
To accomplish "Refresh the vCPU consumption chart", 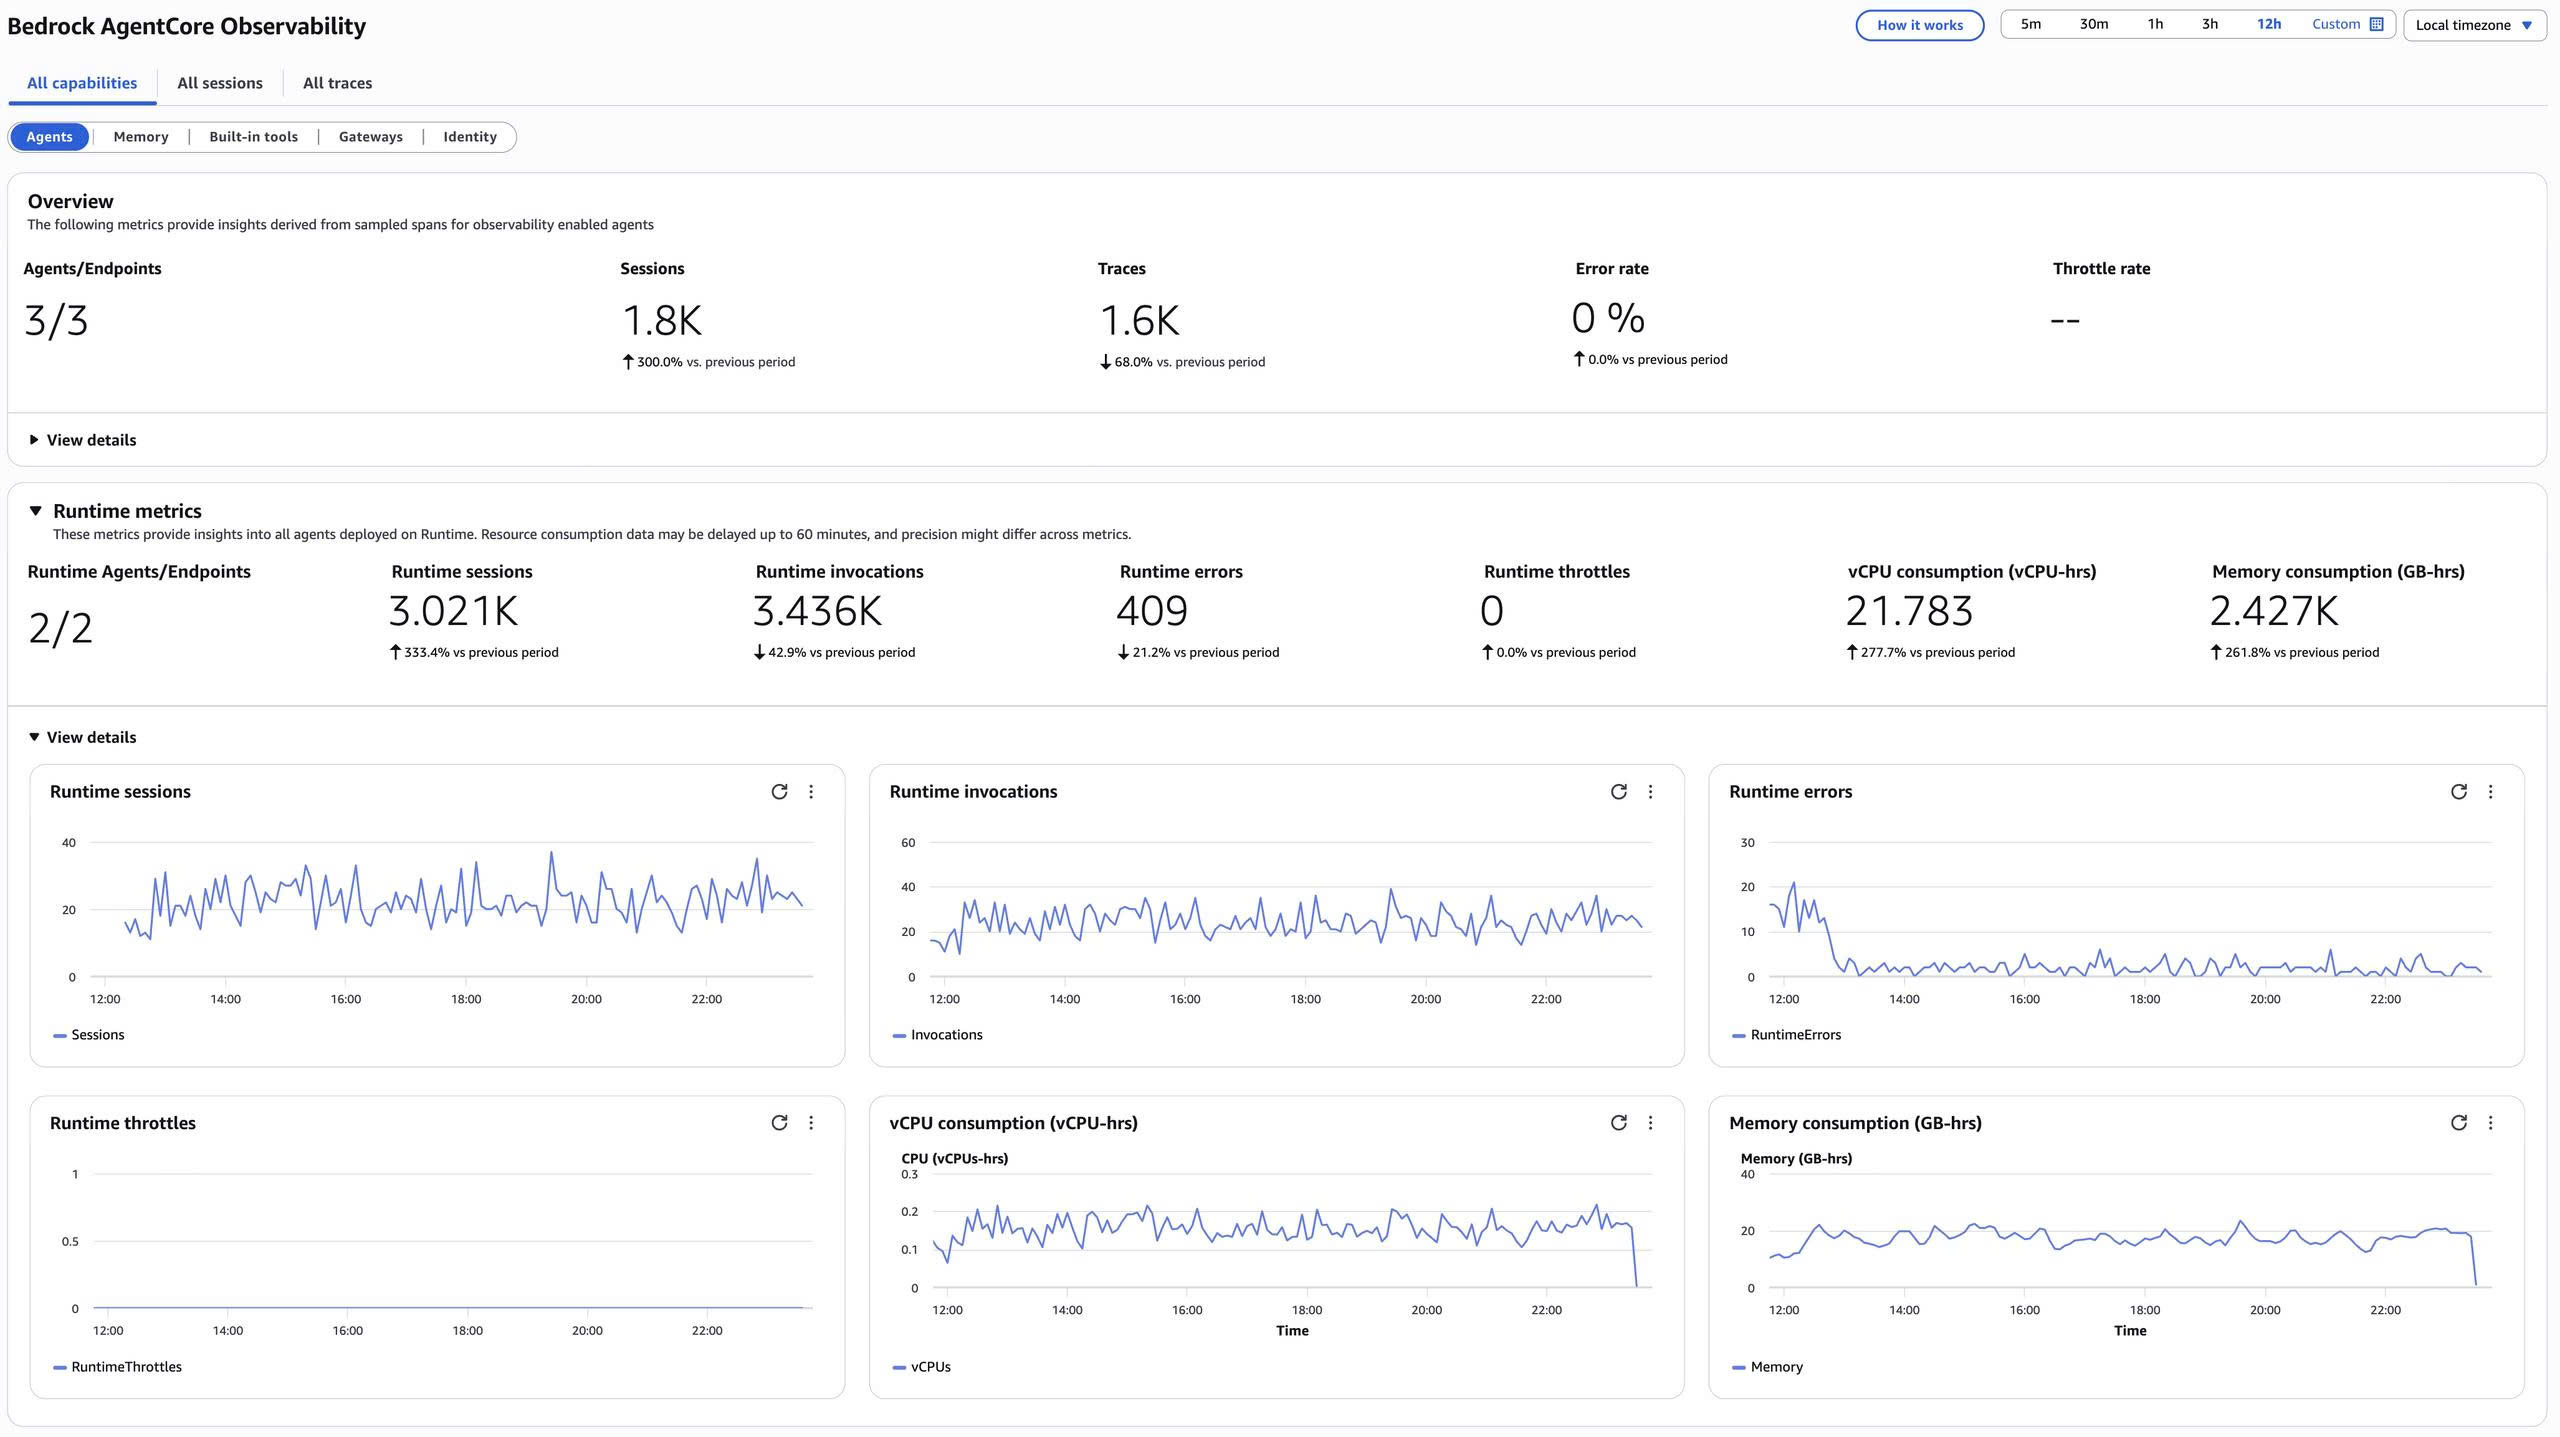I will [x=1618, y=1122].
